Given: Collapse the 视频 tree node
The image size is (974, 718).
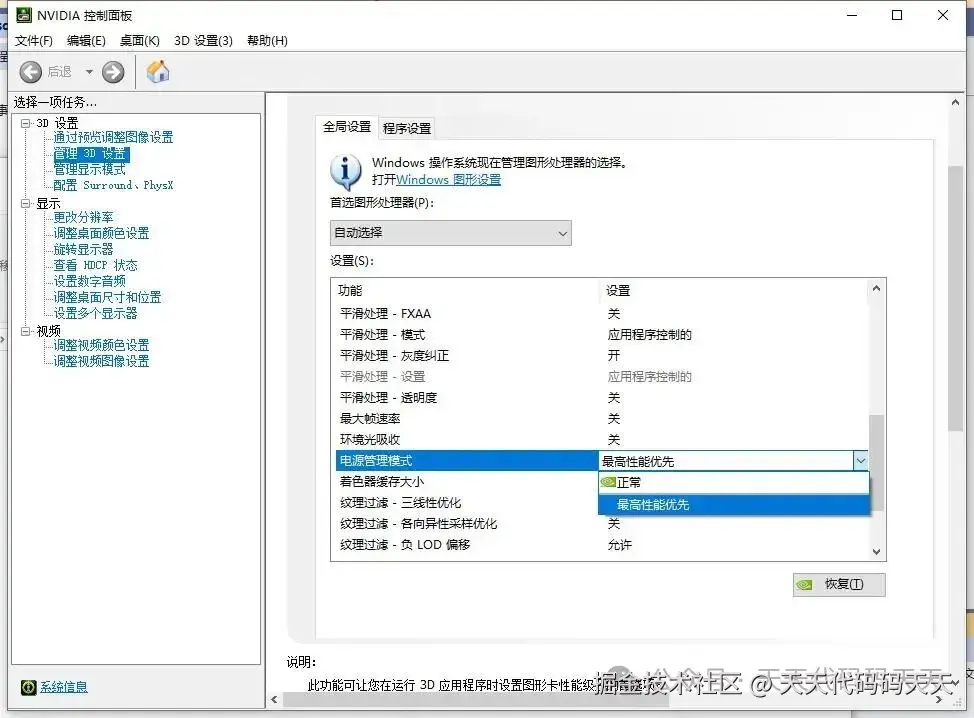Looking at the screenshot, I should point(25,331).
